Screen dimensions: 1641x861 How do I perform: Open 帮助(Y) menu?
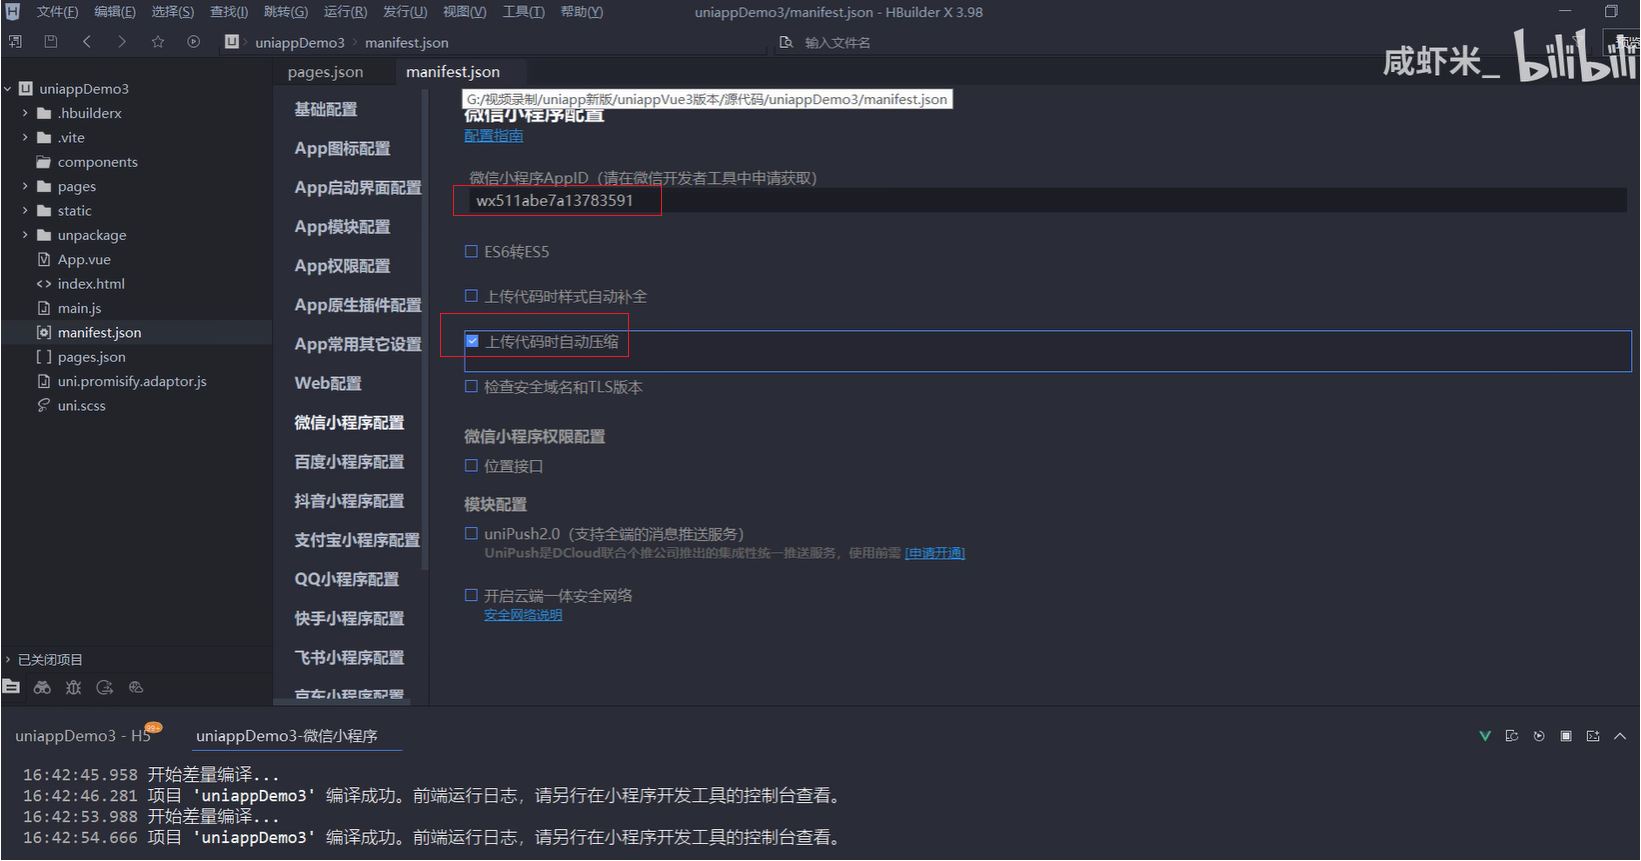click(582, 12)
